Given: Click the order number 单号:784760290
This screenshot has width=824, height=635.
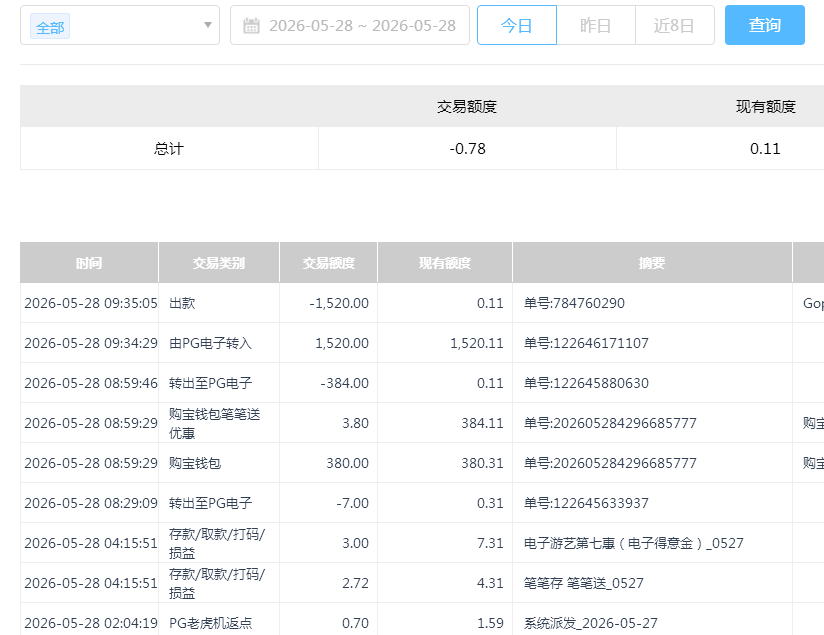Looking at the screenshot, I should 574,303.
